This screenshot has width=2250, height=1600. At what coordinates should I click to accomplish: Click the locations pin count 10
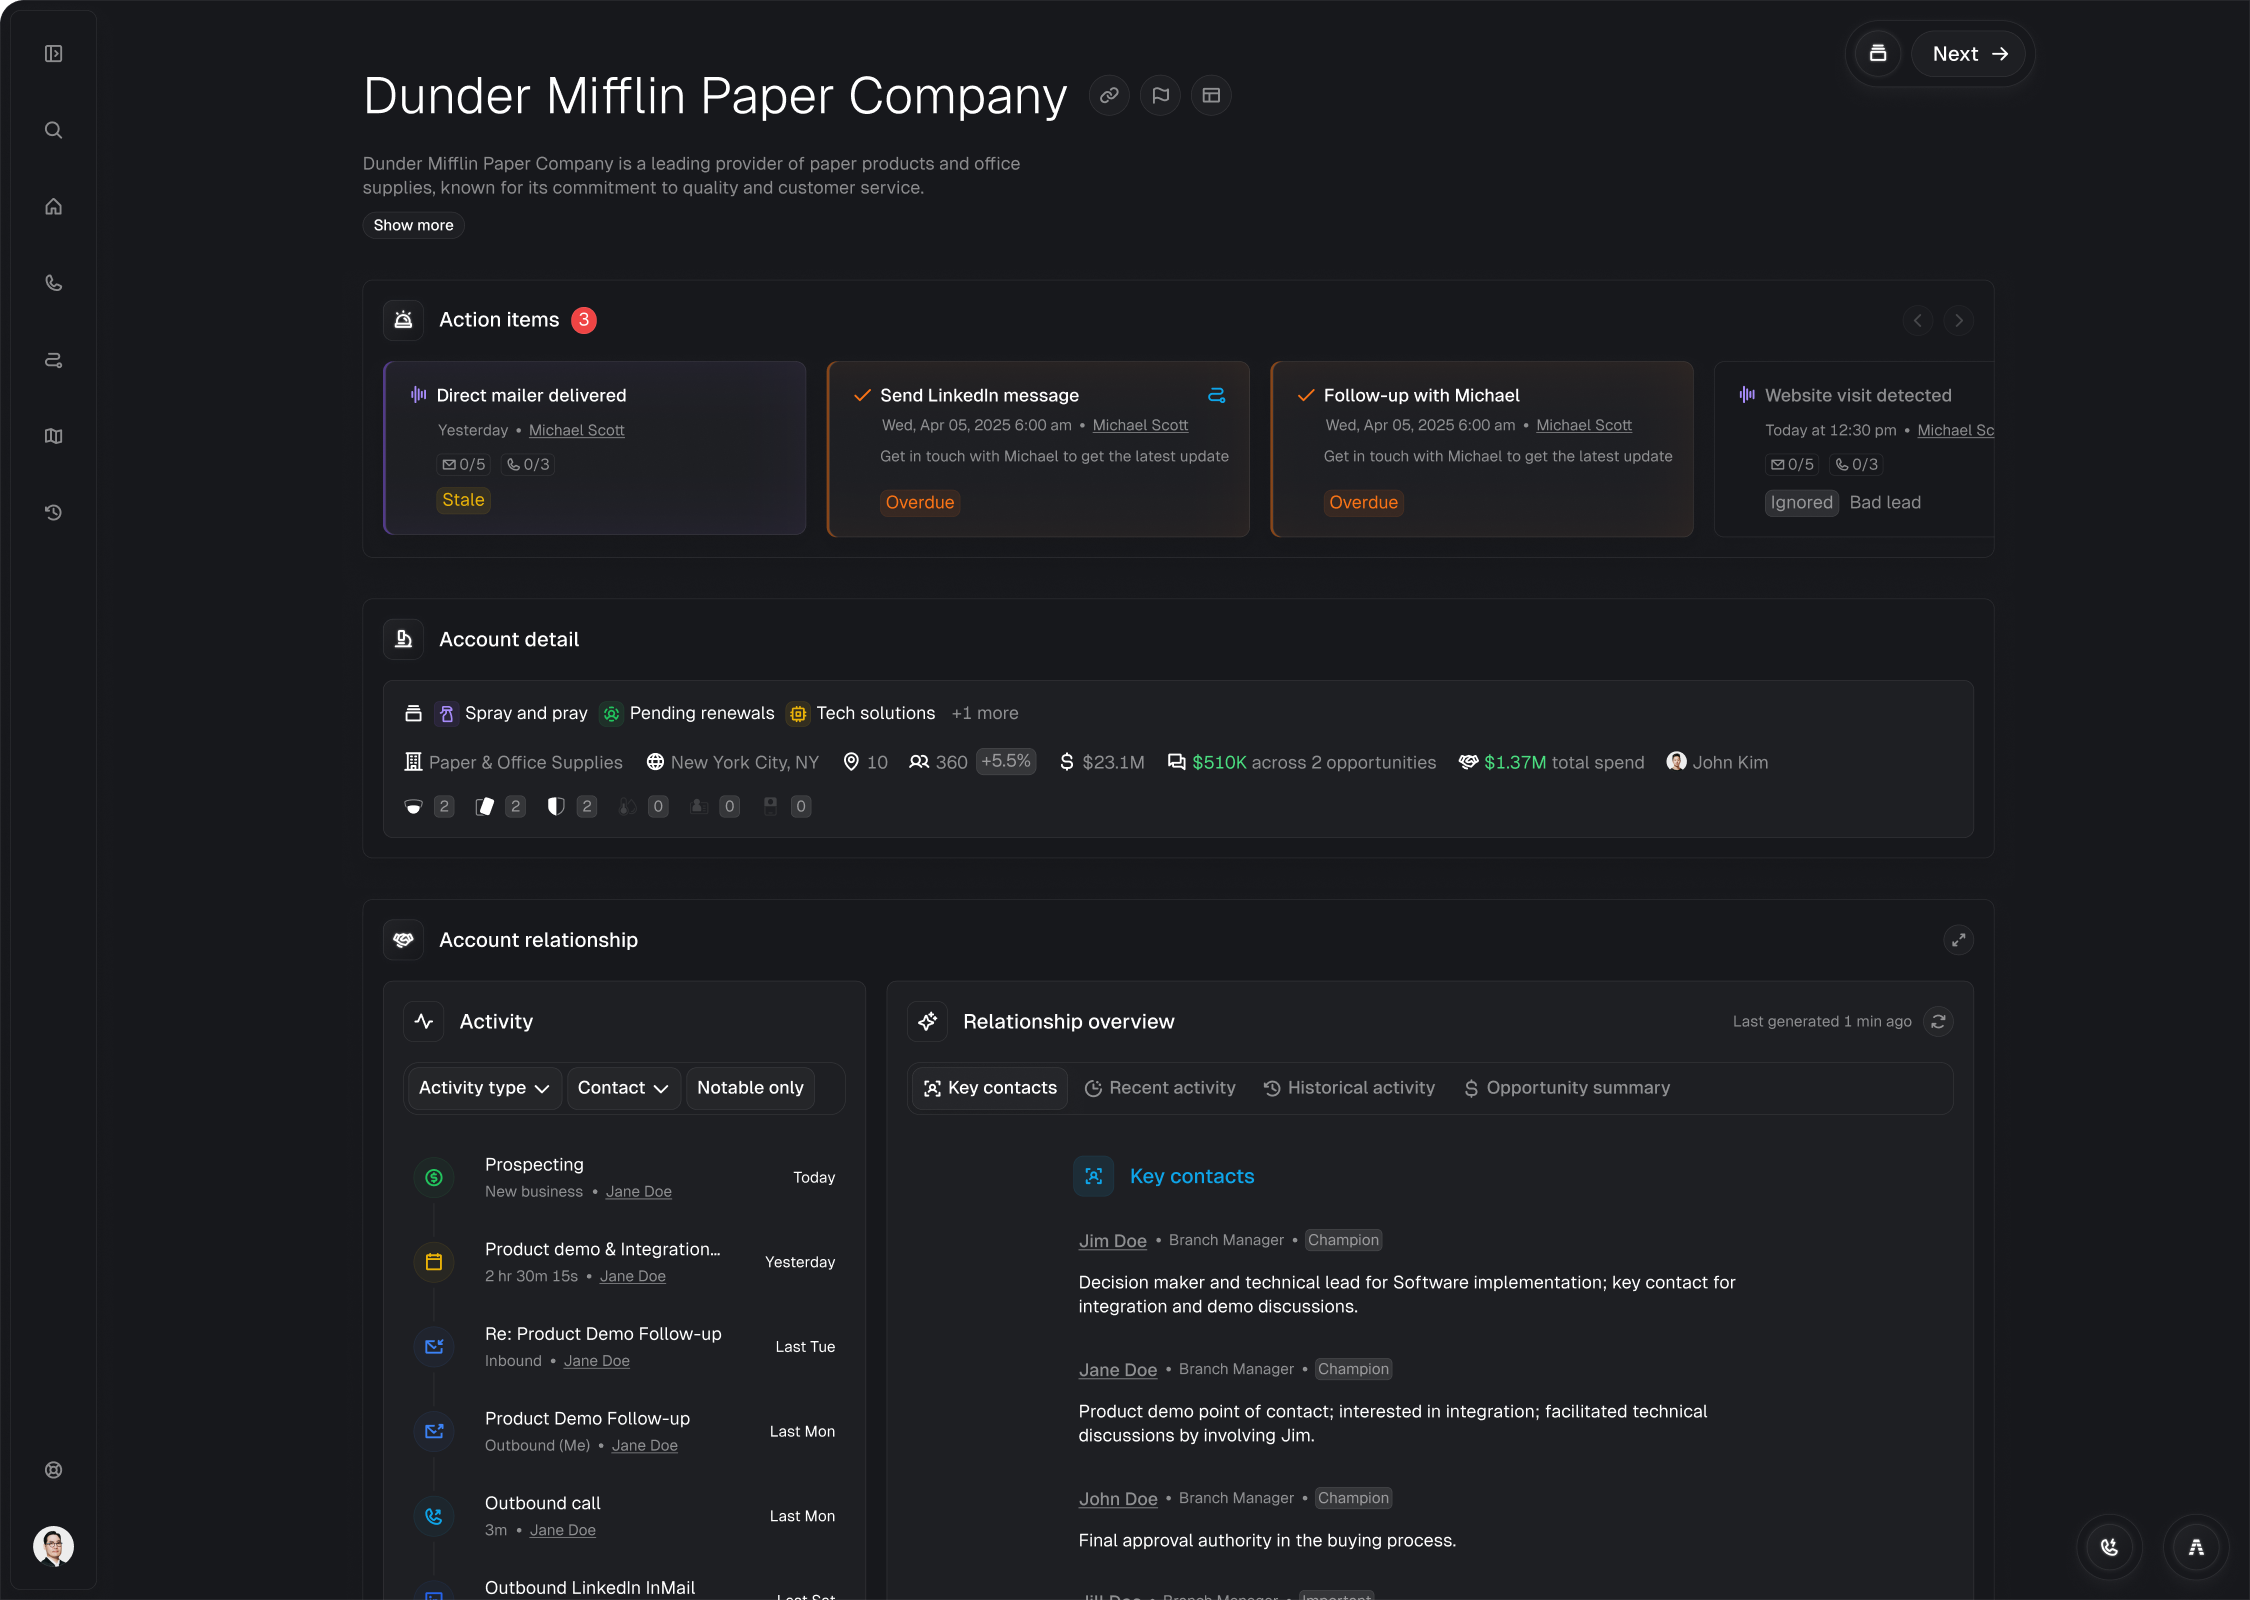(x=865, y=762)
